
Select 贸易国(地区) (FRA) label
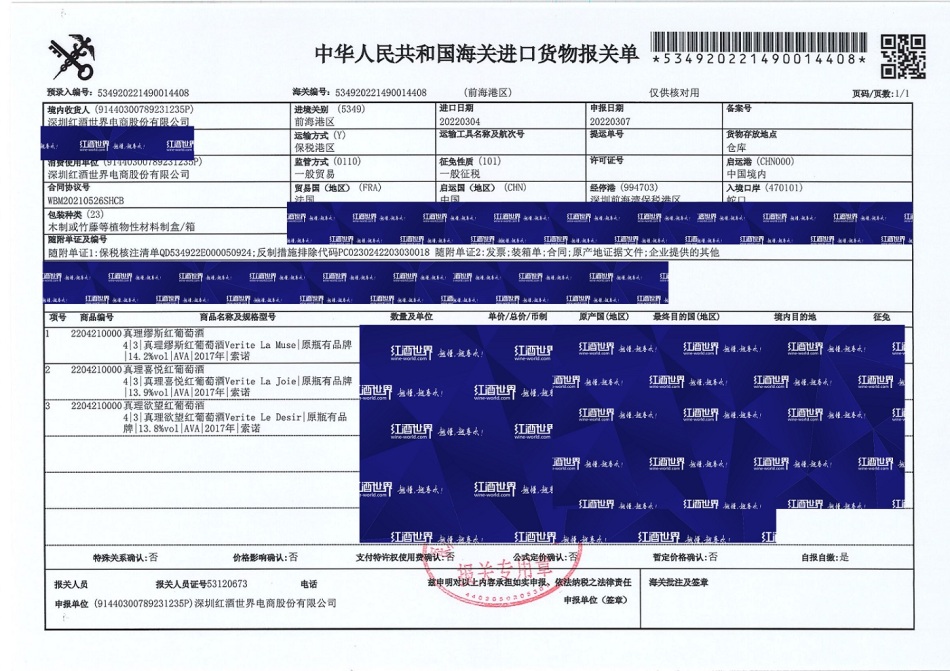click(338, 188)
